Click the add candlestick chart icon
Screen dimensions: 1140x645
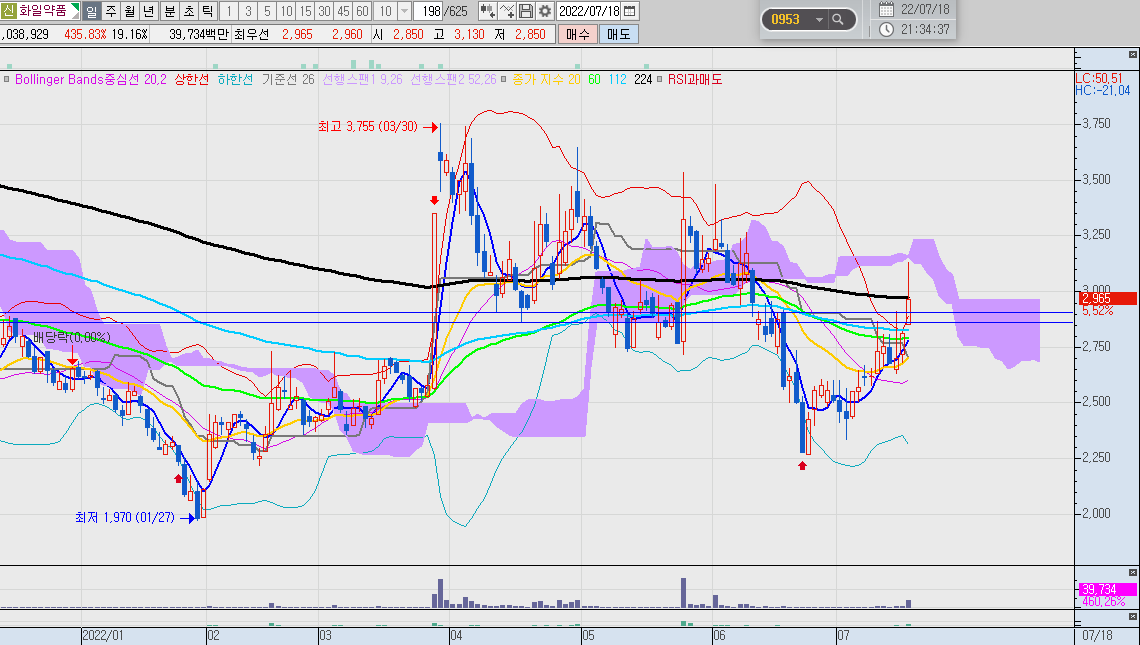488,11
